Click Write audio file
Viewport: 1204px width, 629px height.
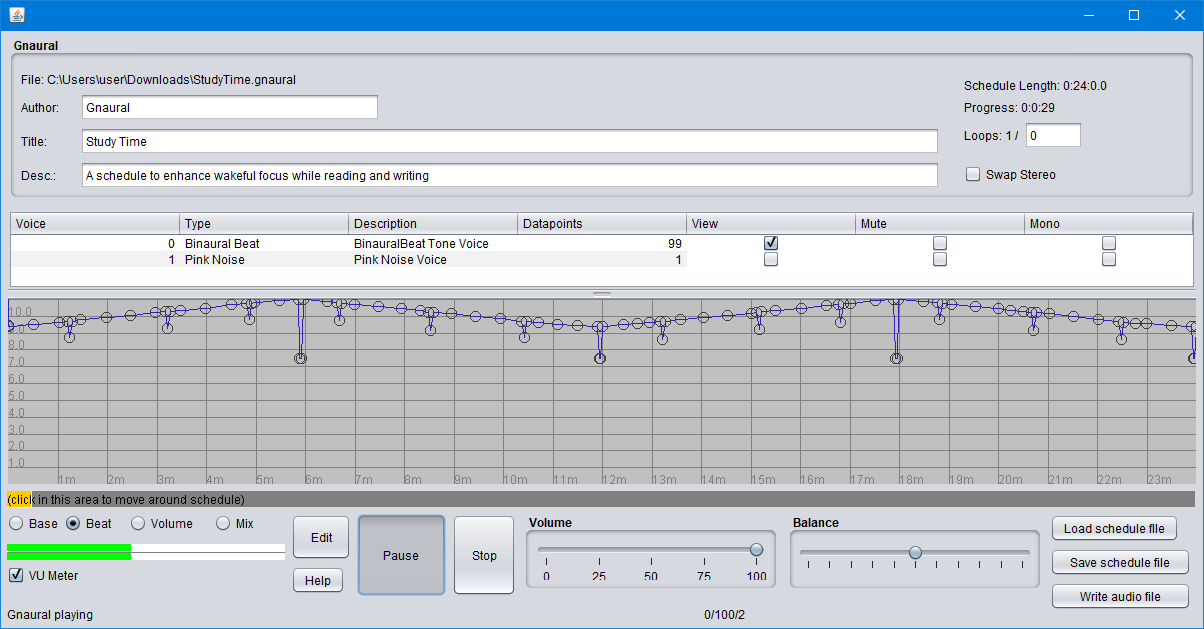1120,597
